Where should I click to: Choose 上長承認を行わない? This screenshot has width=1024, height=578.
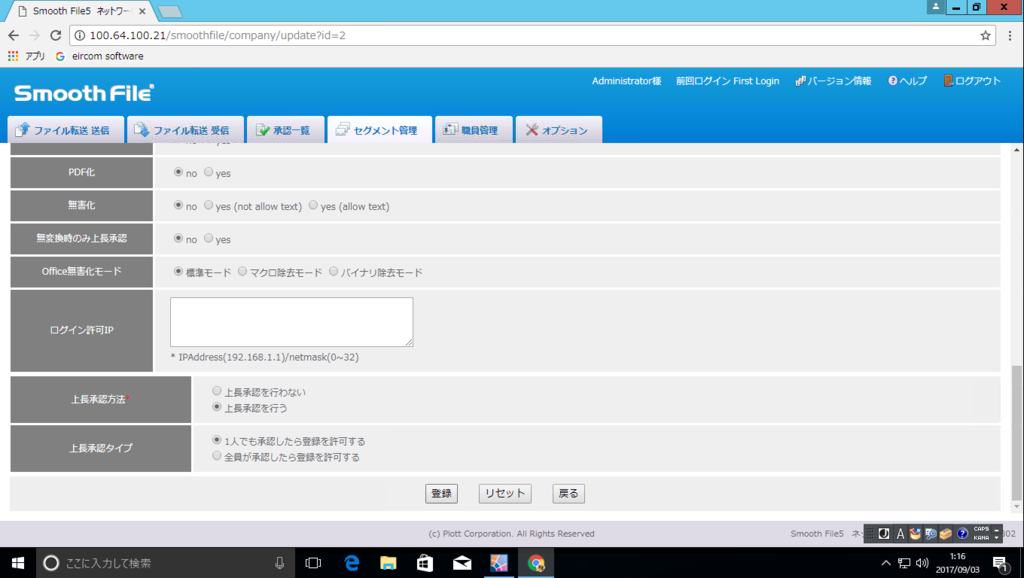(217, 391)
